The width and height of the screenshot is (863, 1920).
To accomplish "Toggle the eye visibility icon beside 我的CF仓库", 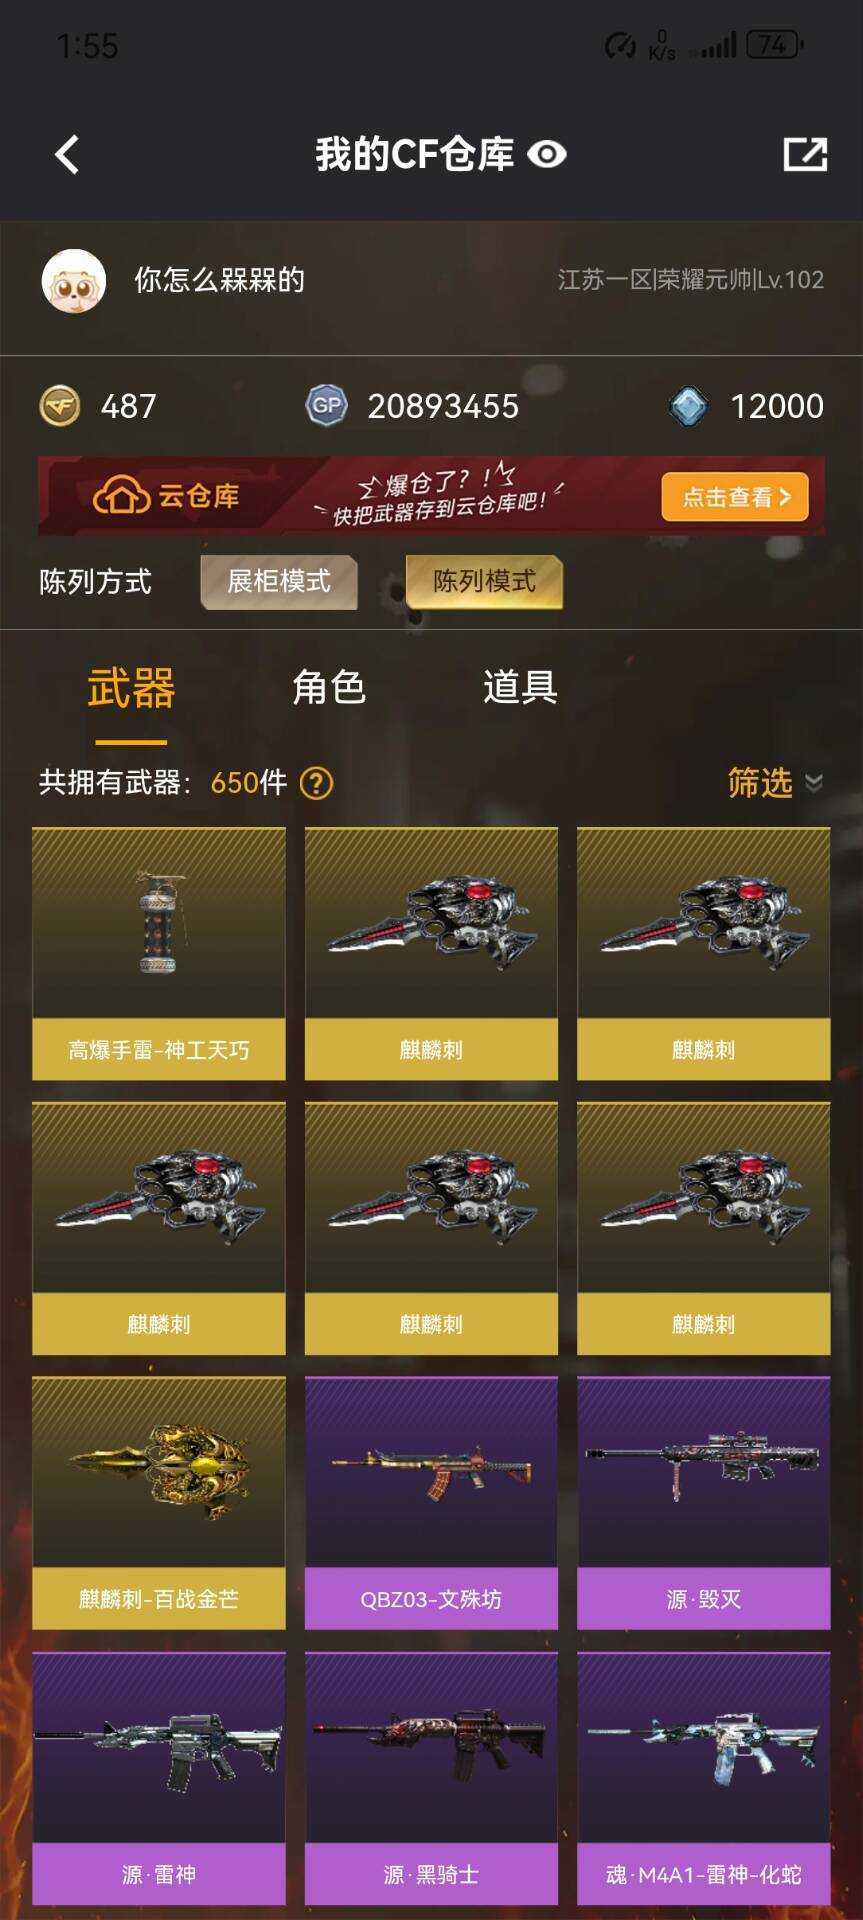I will coord(547,154).
